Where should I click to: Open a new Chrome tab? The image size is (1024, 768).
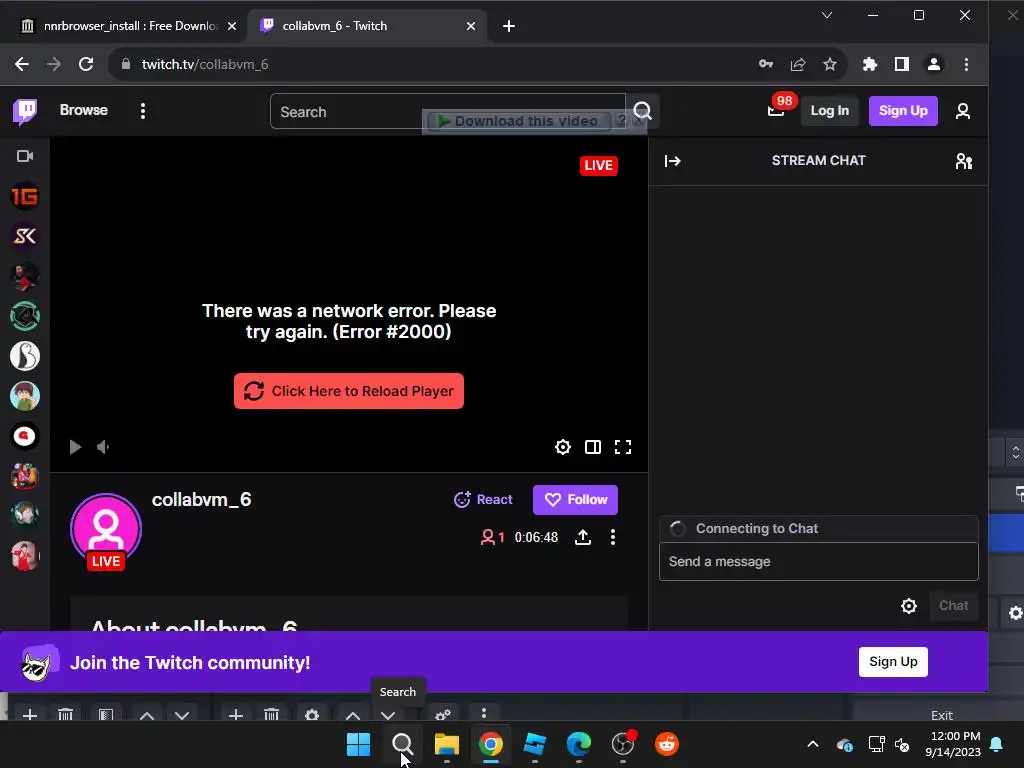[x=509, y=26]
